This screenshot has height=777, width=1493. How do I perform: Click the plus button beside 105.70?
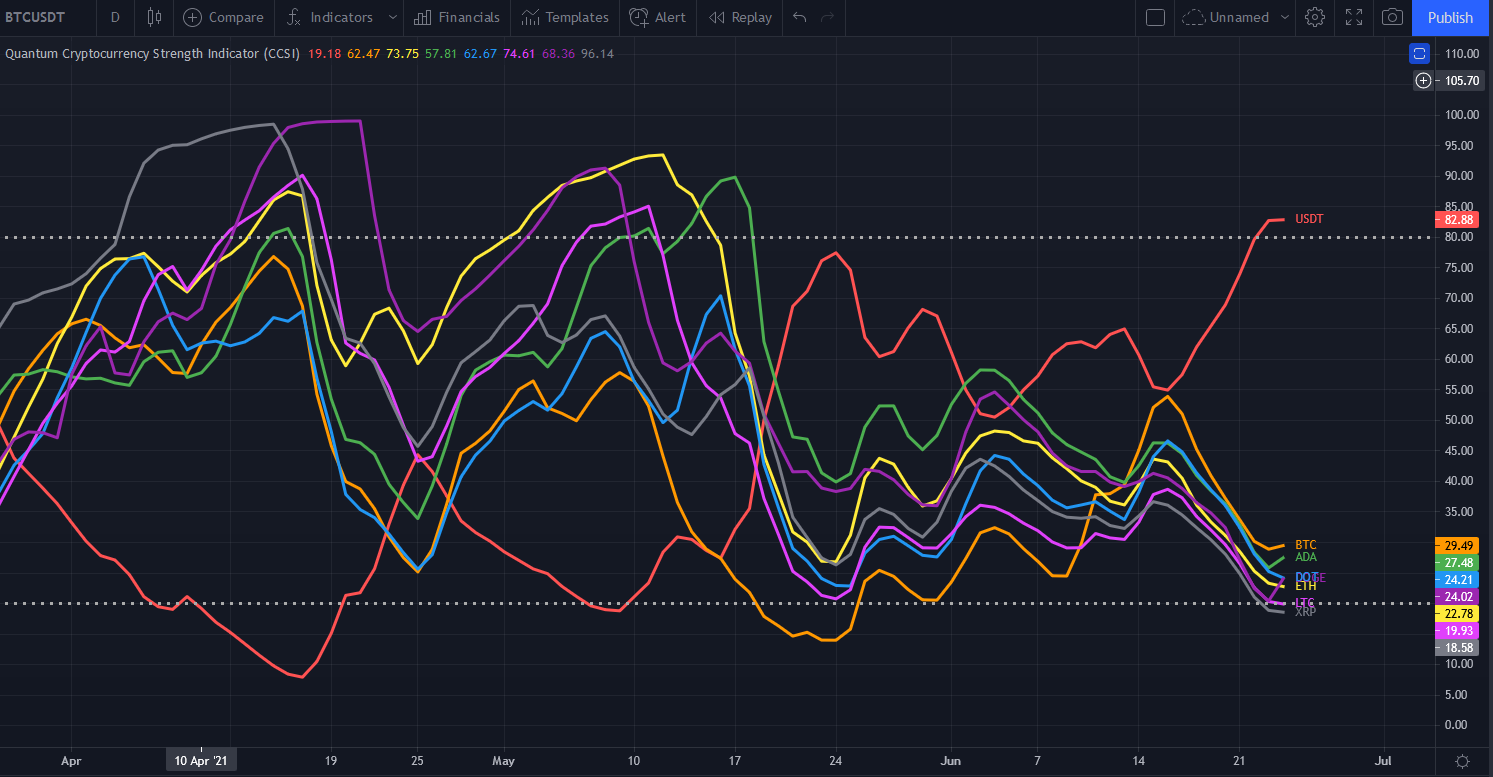tap(1424, 80)
